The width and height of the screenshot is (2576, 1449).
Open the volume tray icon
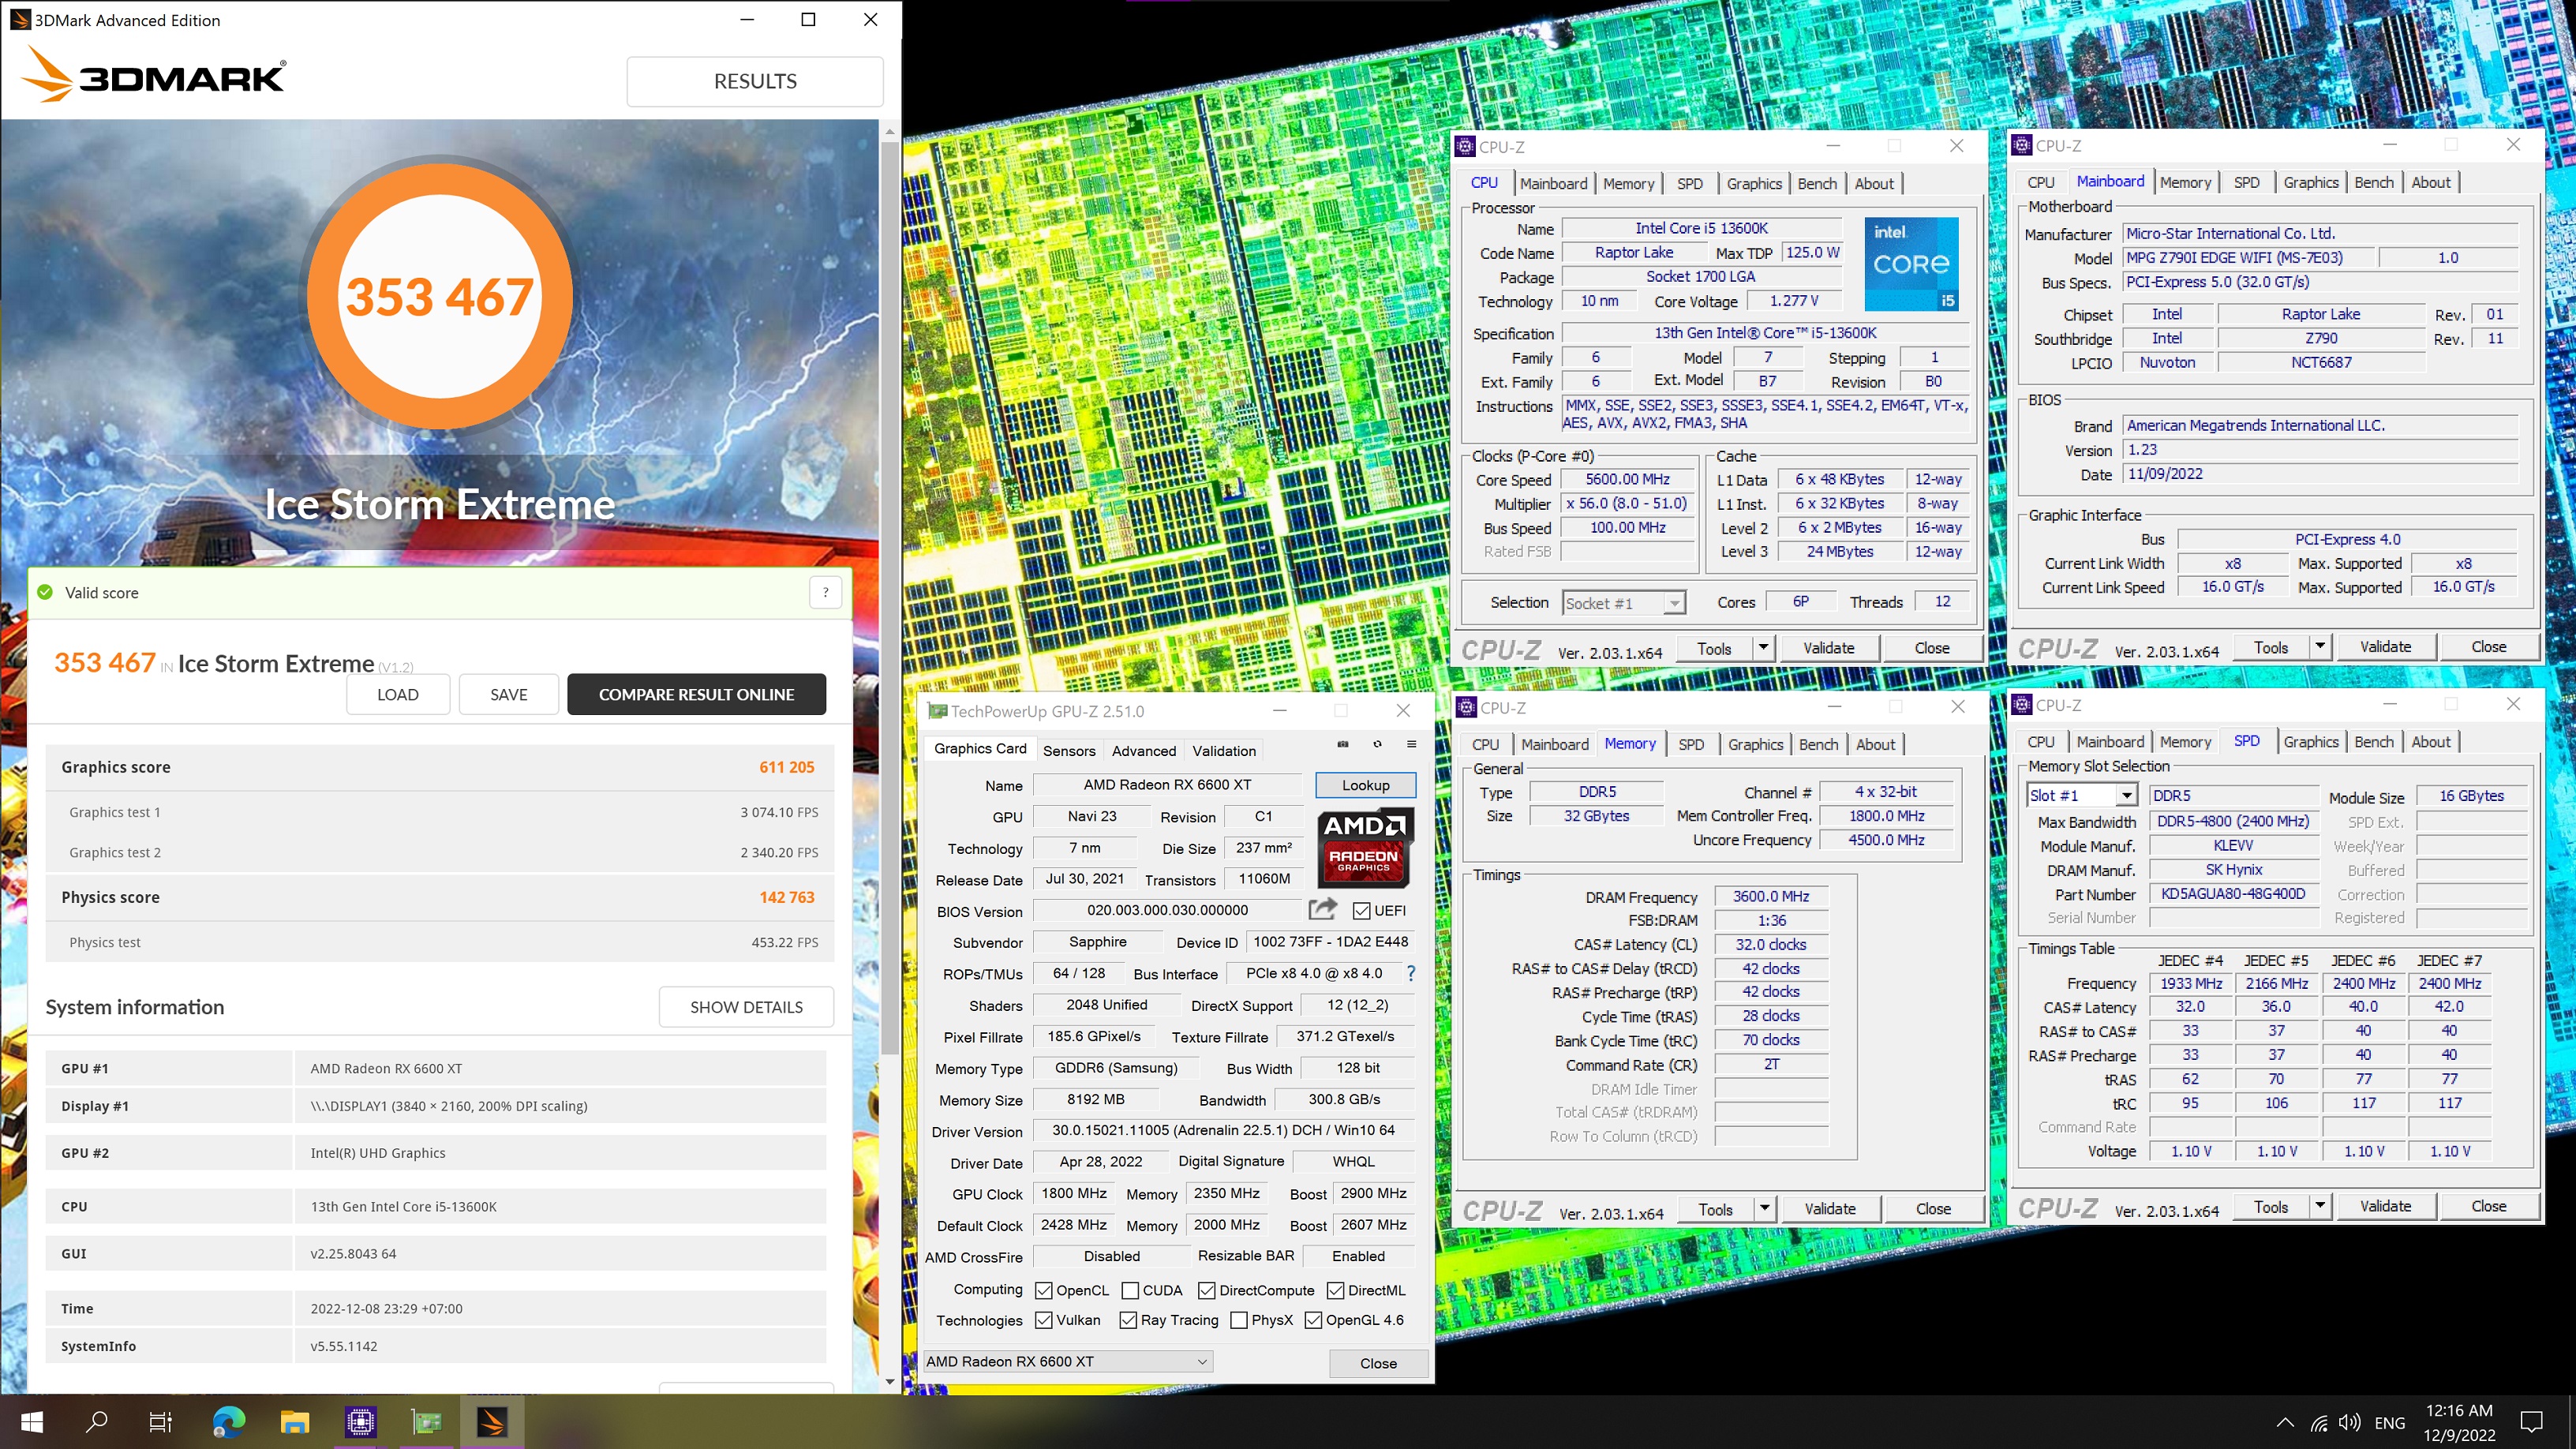2350,1422
